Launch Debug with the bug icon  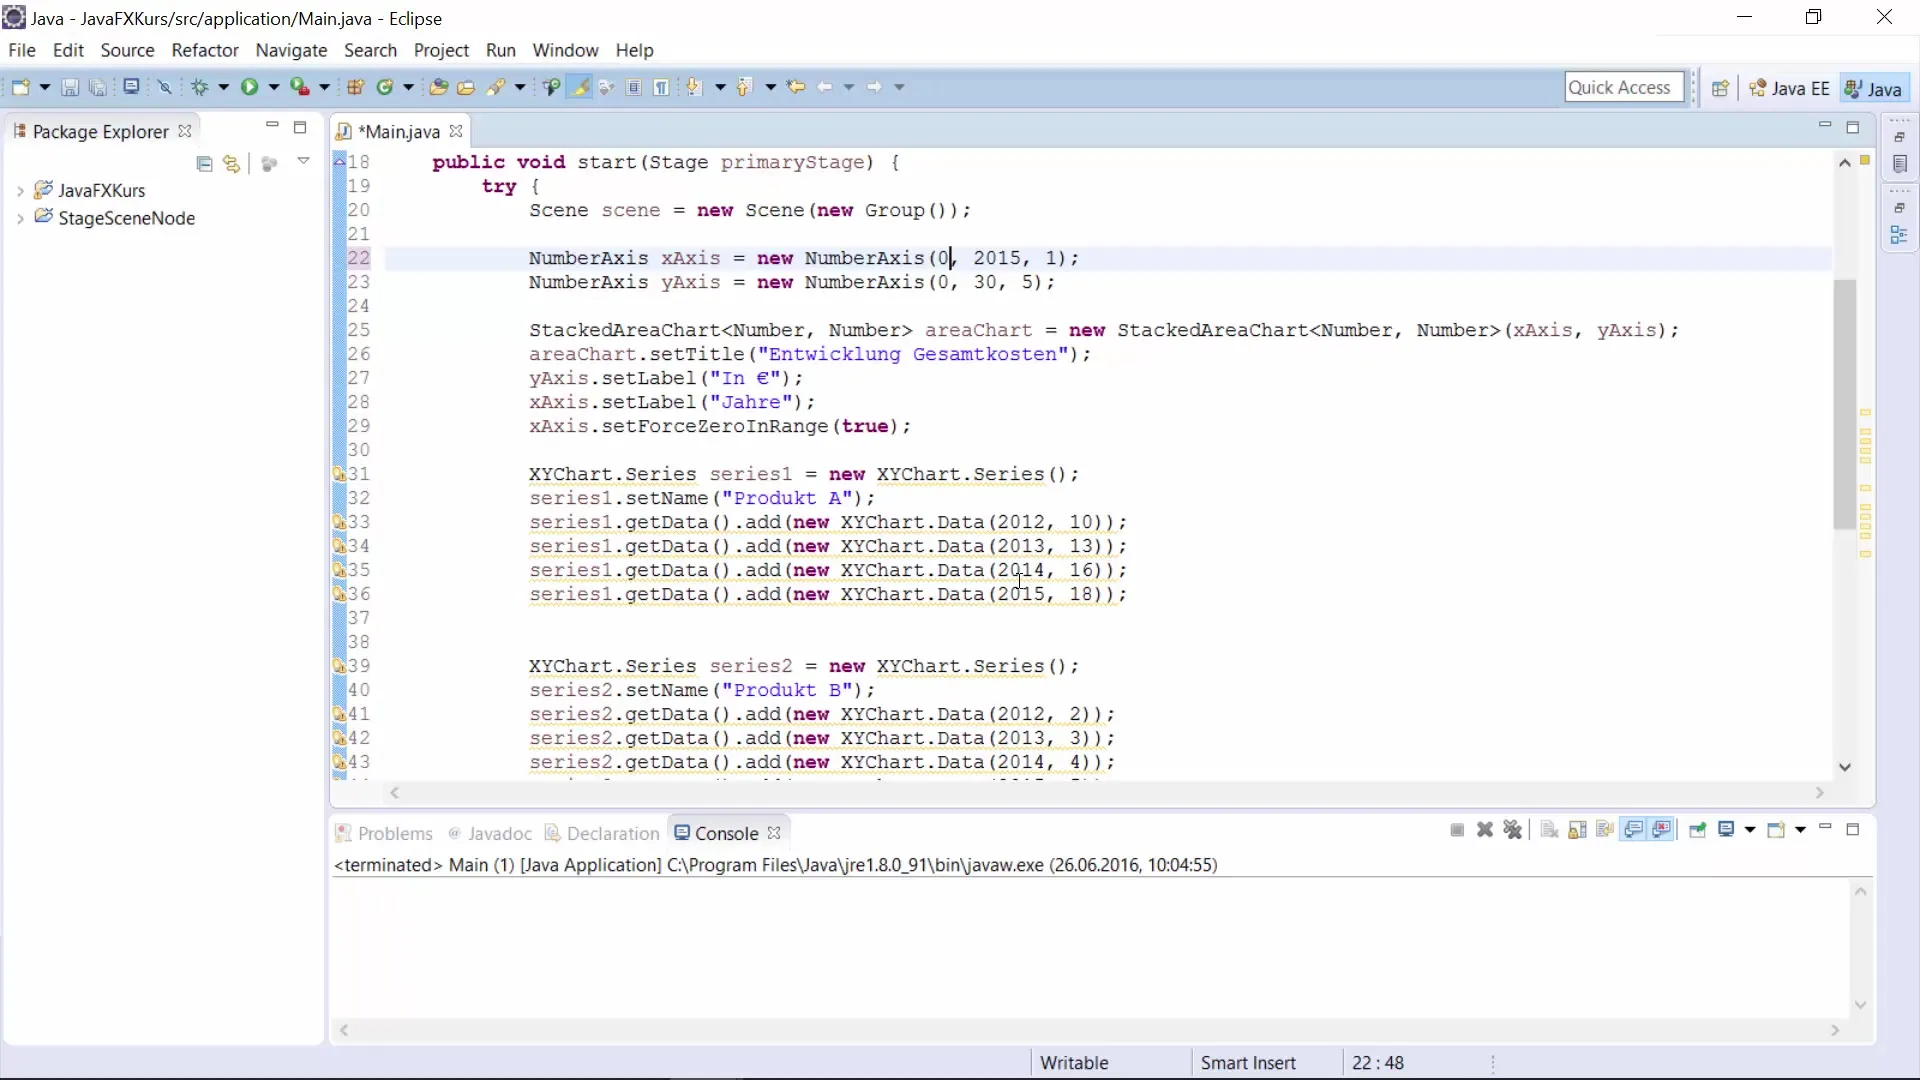[199, 88]
